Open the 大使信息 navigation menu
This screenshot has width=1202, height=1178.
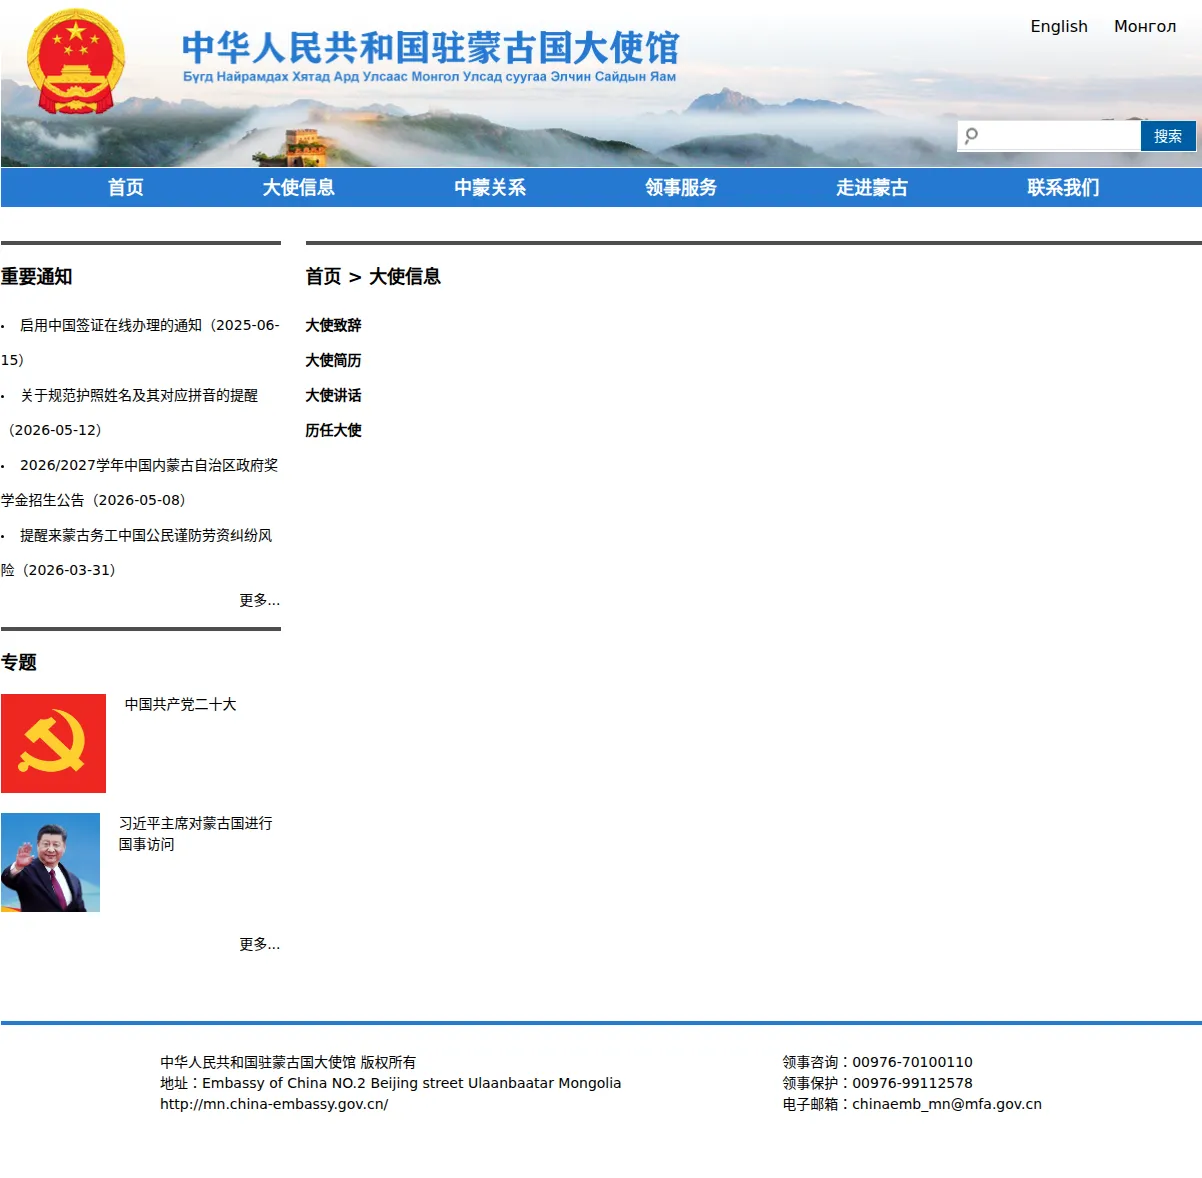[x=299, y=187]
